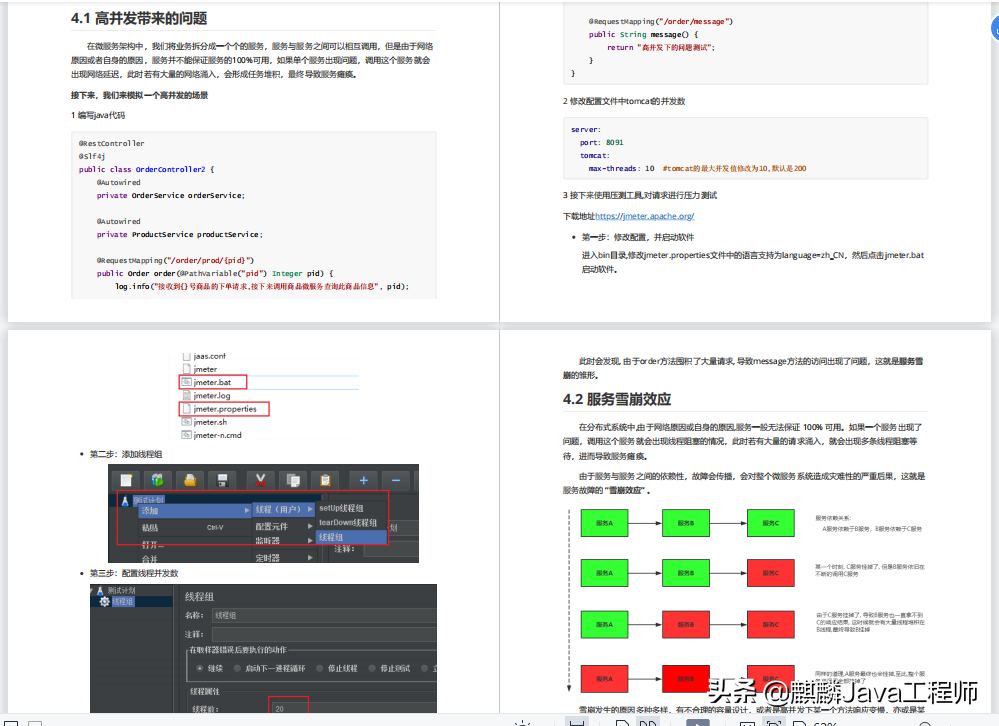
Task: Click the Cut scissors icon in JMeter toolbar
Action: (x=260, y=480)
